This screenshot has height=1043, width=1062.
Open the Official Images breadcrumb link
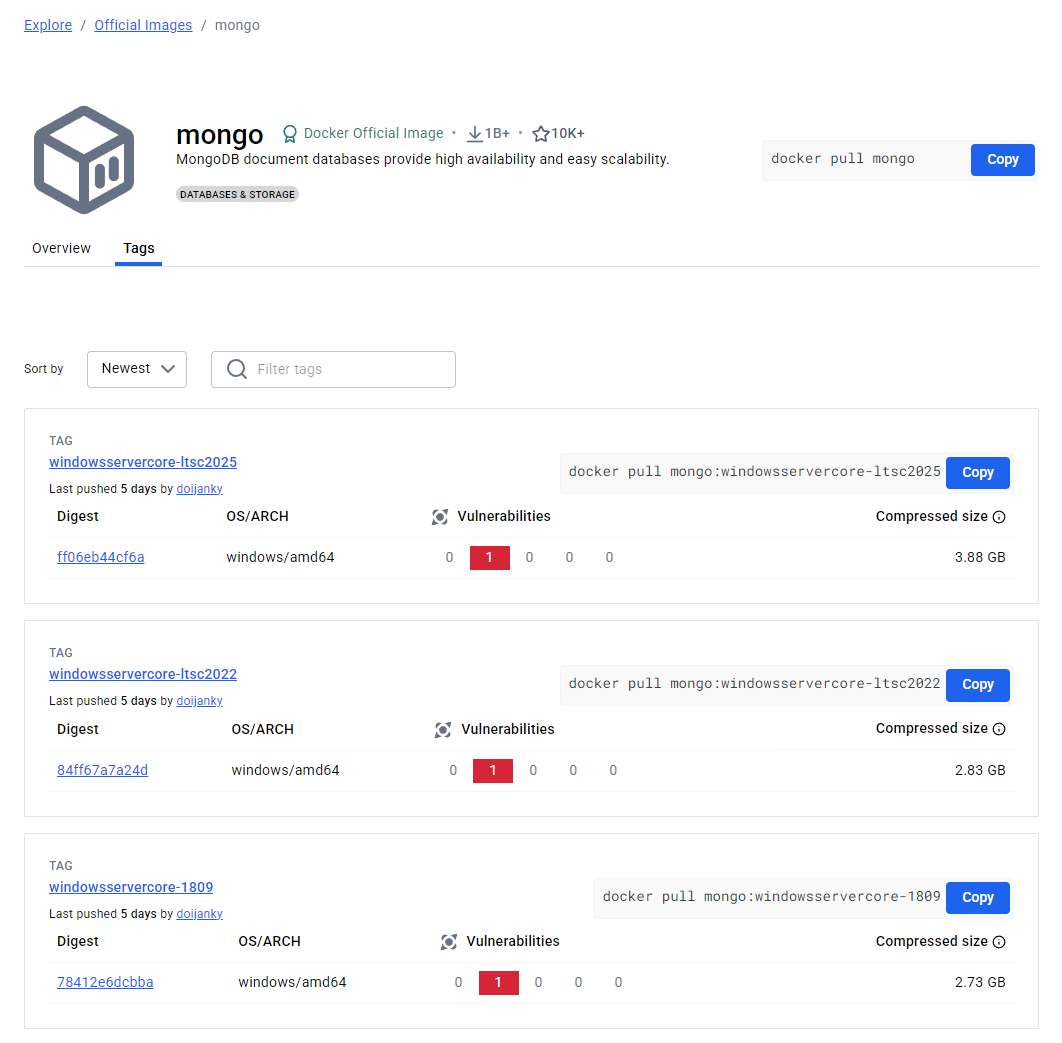tap(142, 24)
